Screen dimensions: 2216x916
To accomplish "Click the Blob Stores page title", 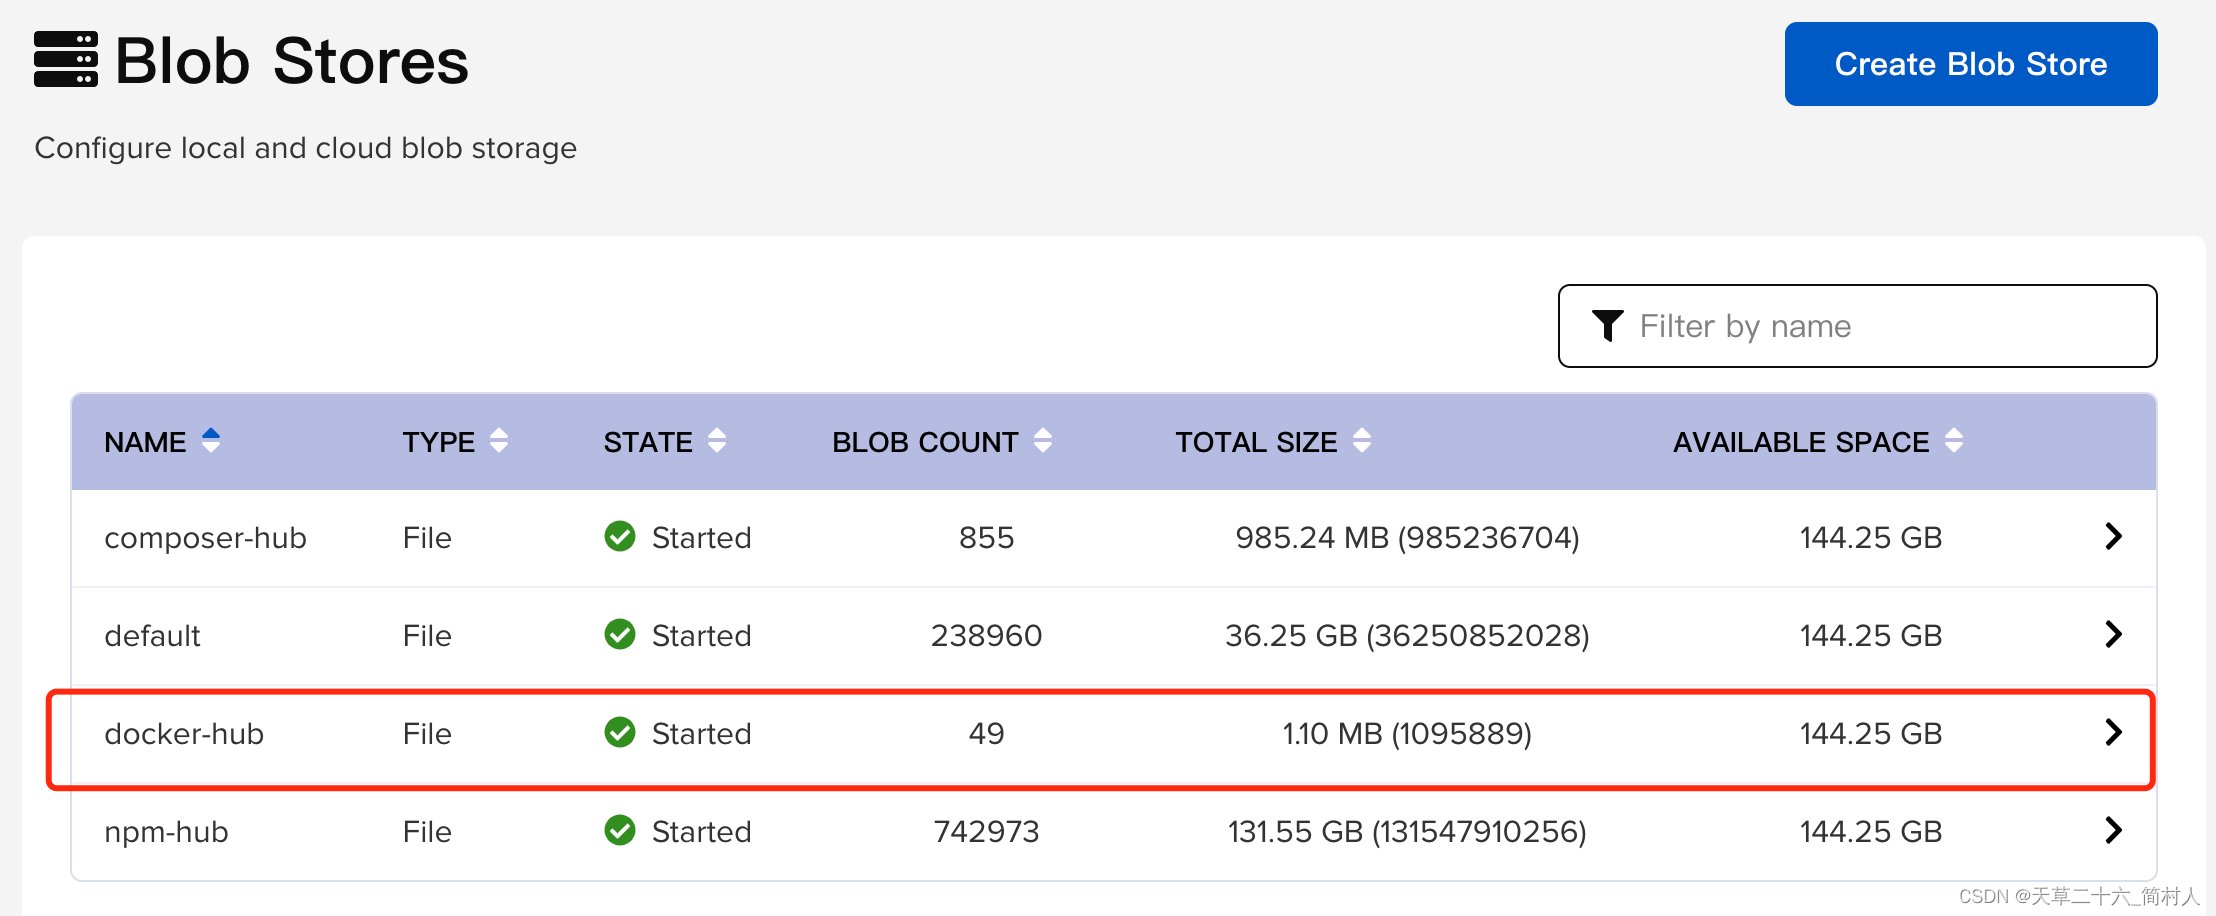I will [x=291, y=61].
